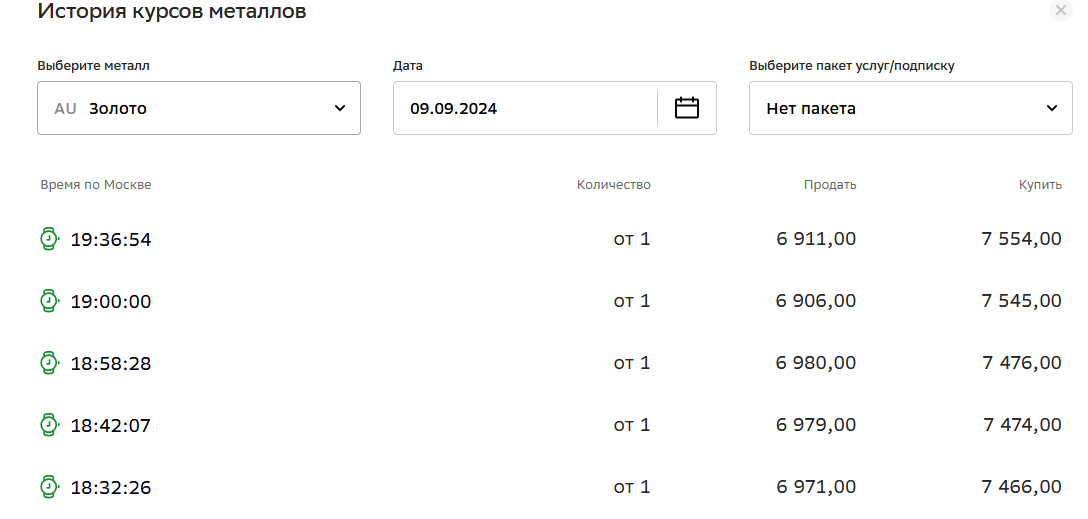Select the buy rate 7 466,00
Image resolution: width=1088 pixels, height=519 pixels.
click(x=1022, y=487)
